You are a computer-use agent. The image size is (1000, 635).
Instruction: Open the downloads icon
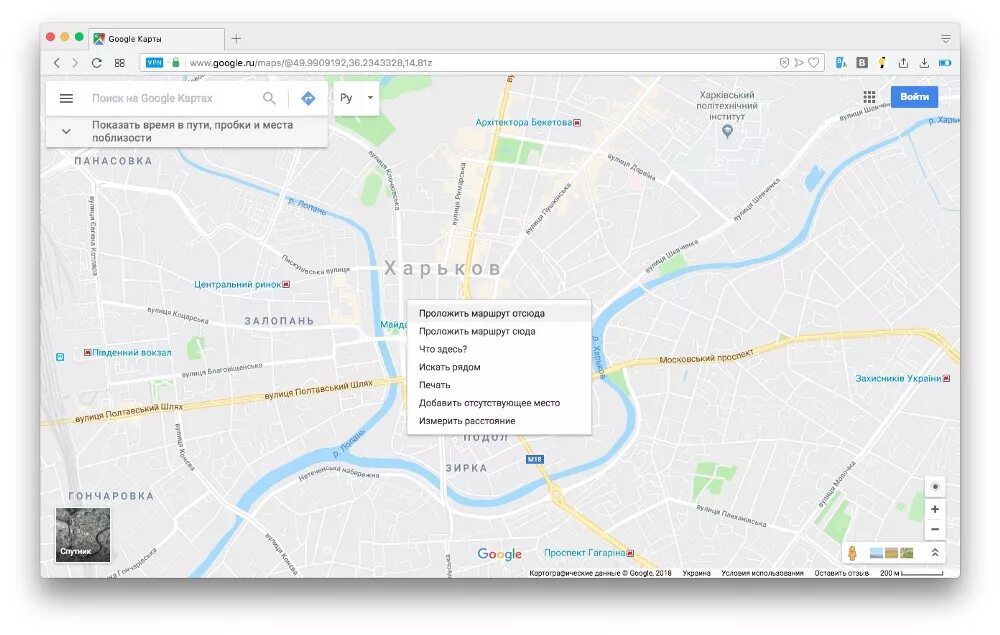923,62
